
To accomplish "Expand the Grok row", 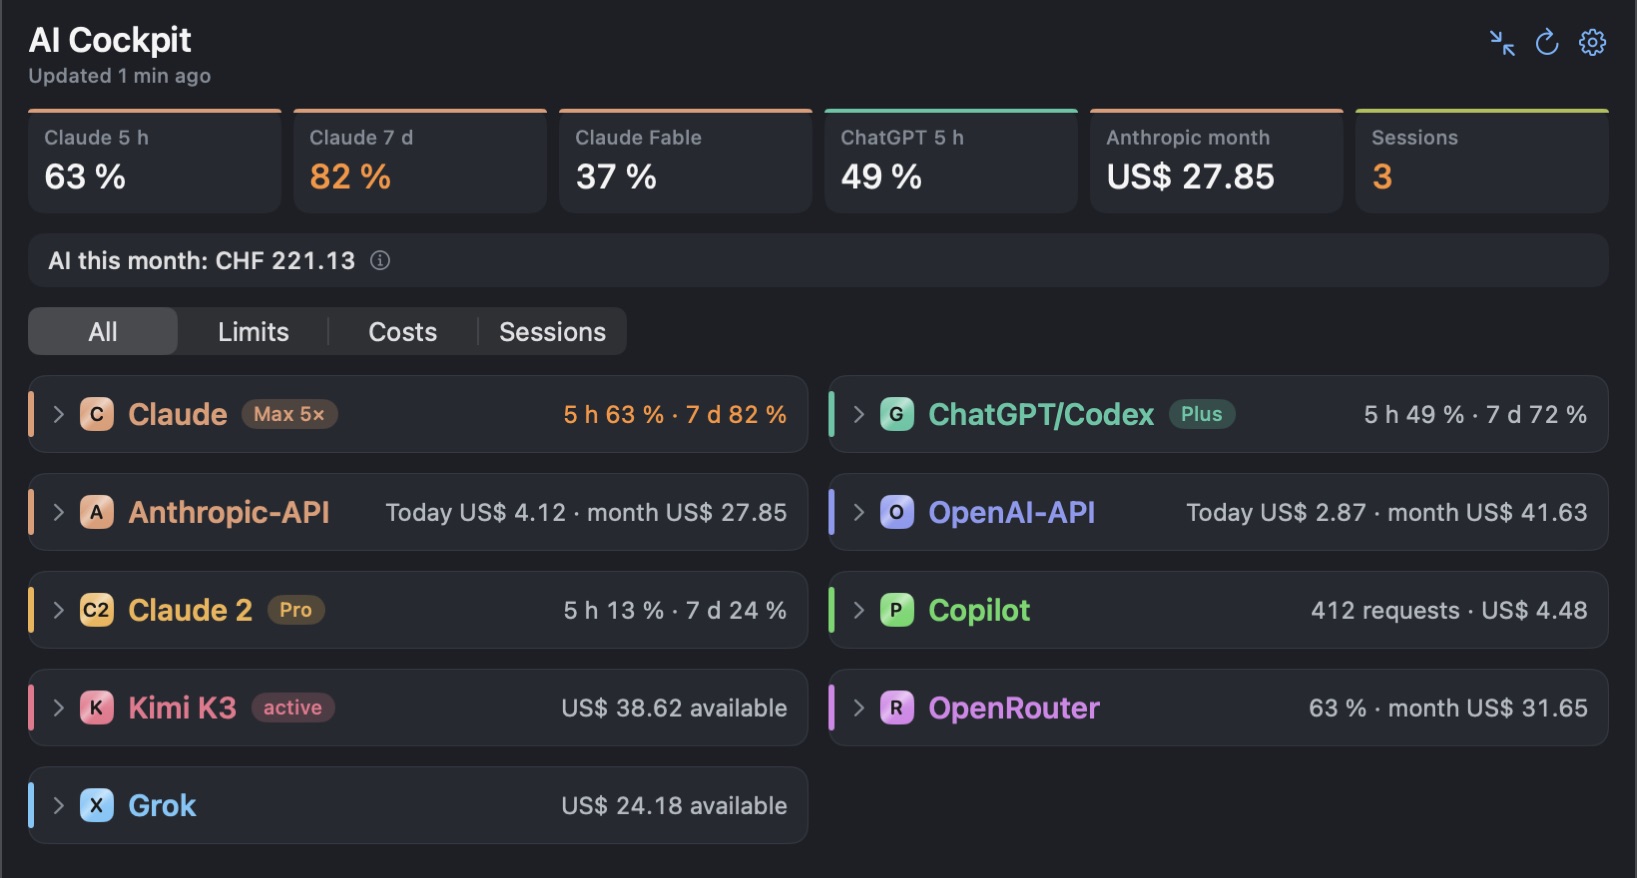I will click(x=59, y=806).
